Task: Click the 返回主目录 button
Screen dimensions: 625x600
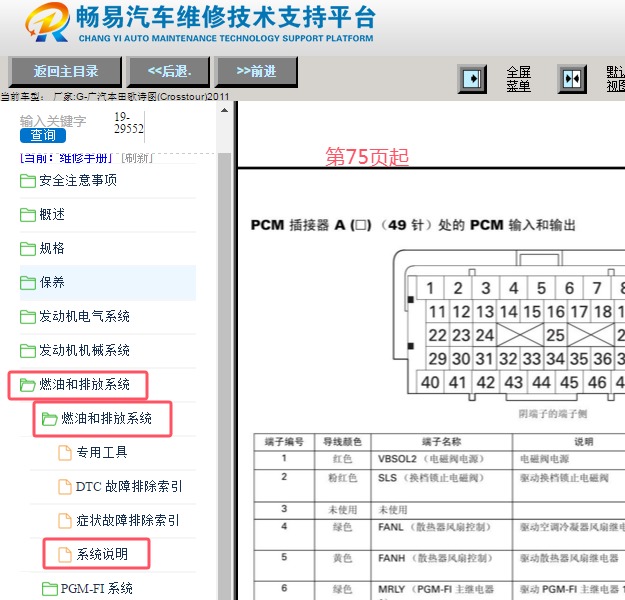Action: [65, 72]
